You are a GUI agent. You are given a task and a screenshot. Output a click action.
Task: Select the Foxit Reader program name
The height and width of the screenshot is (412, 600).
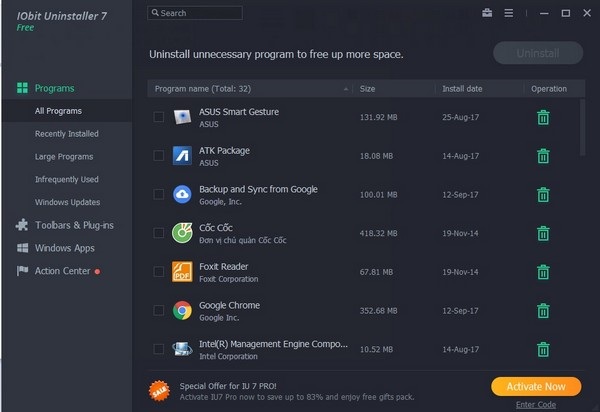(223, 267)
